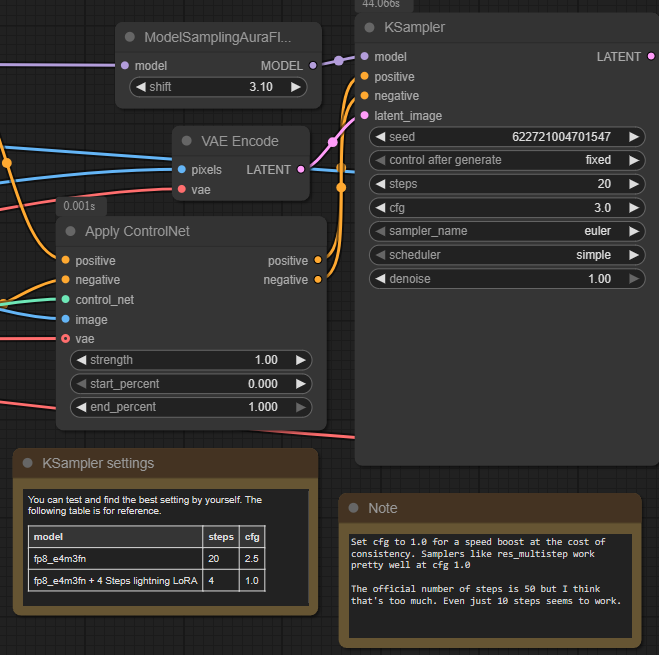Collapse the Note node dot
Viewport: 659px width, 655px height.
[x=353, y=508]
